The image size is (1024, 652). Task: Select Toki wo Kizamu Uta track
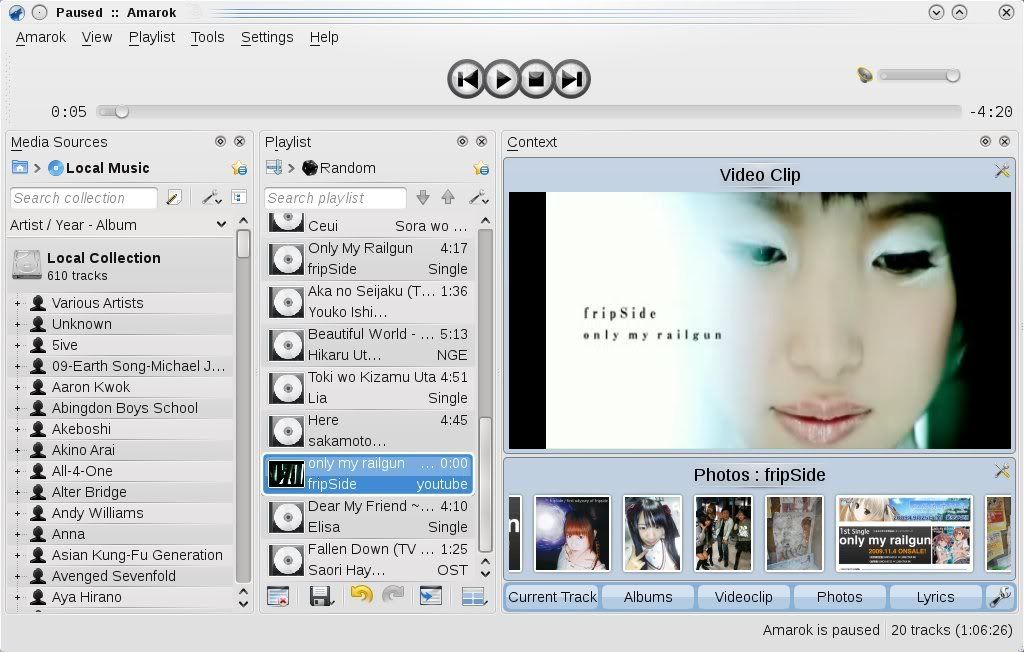coord(368,387)
